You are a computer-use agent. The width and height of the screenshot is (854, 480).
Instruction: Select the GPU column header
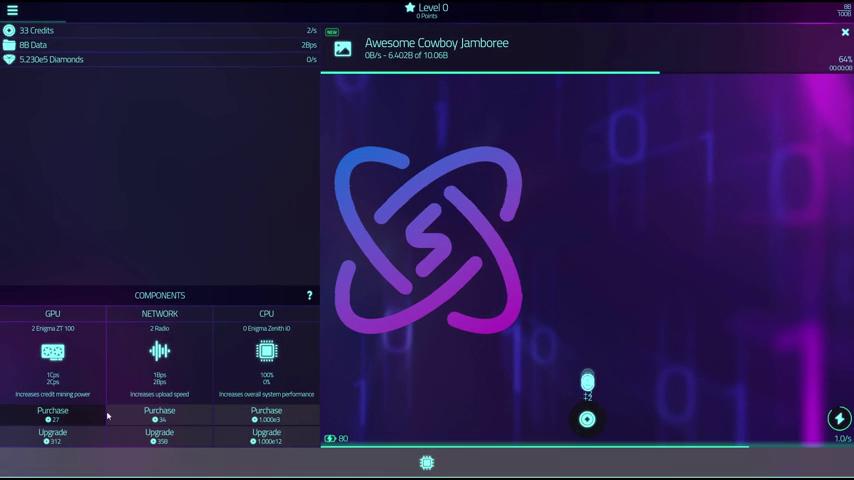pyautogui.click(x=53, y=314)
